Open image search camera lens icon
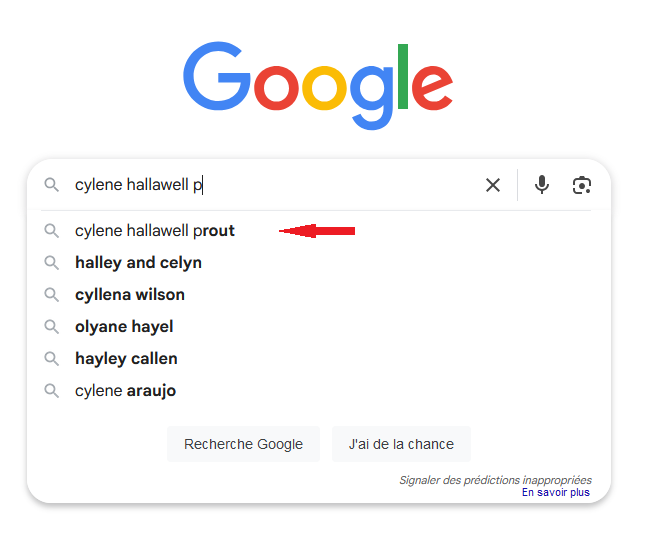 click(582, 185)
